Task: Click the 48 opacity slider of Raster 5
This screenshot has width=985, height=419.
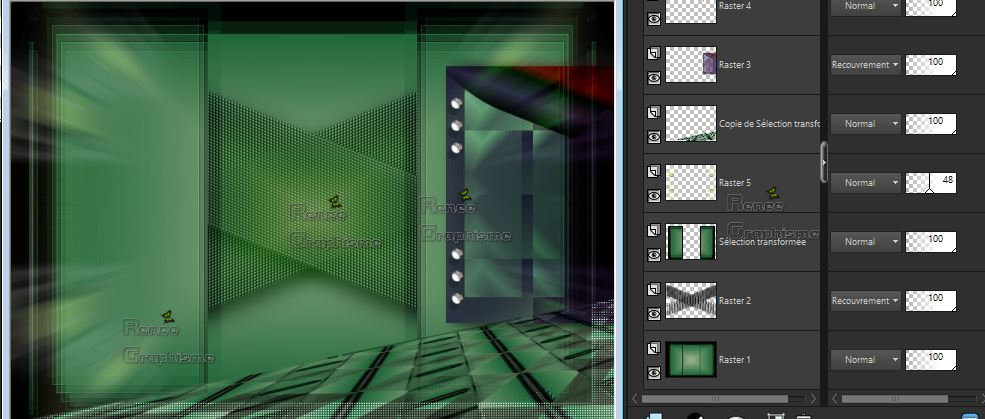Action: pos(931,183)
